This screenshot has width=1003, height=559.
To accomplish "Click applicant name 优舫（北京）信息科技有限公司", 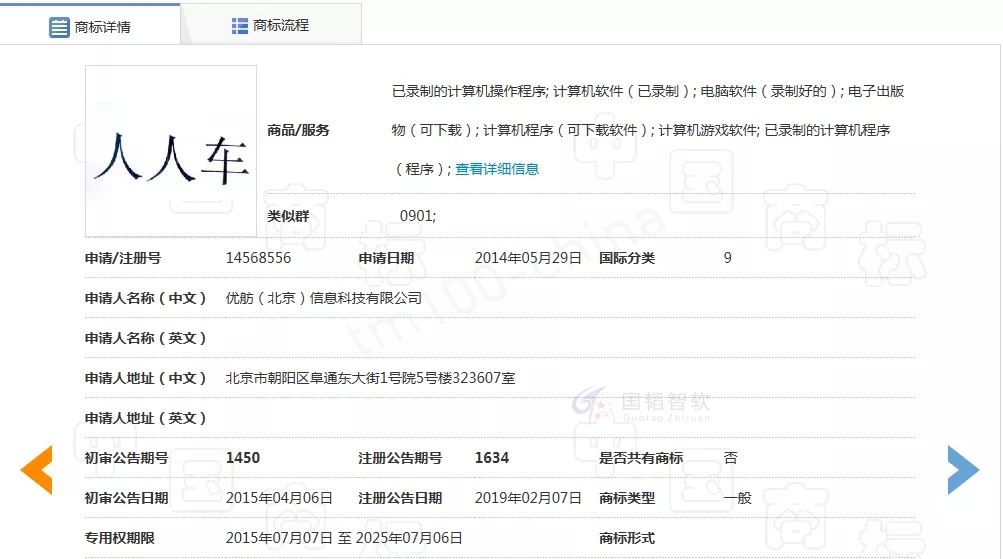I will (x=324, y=298).
